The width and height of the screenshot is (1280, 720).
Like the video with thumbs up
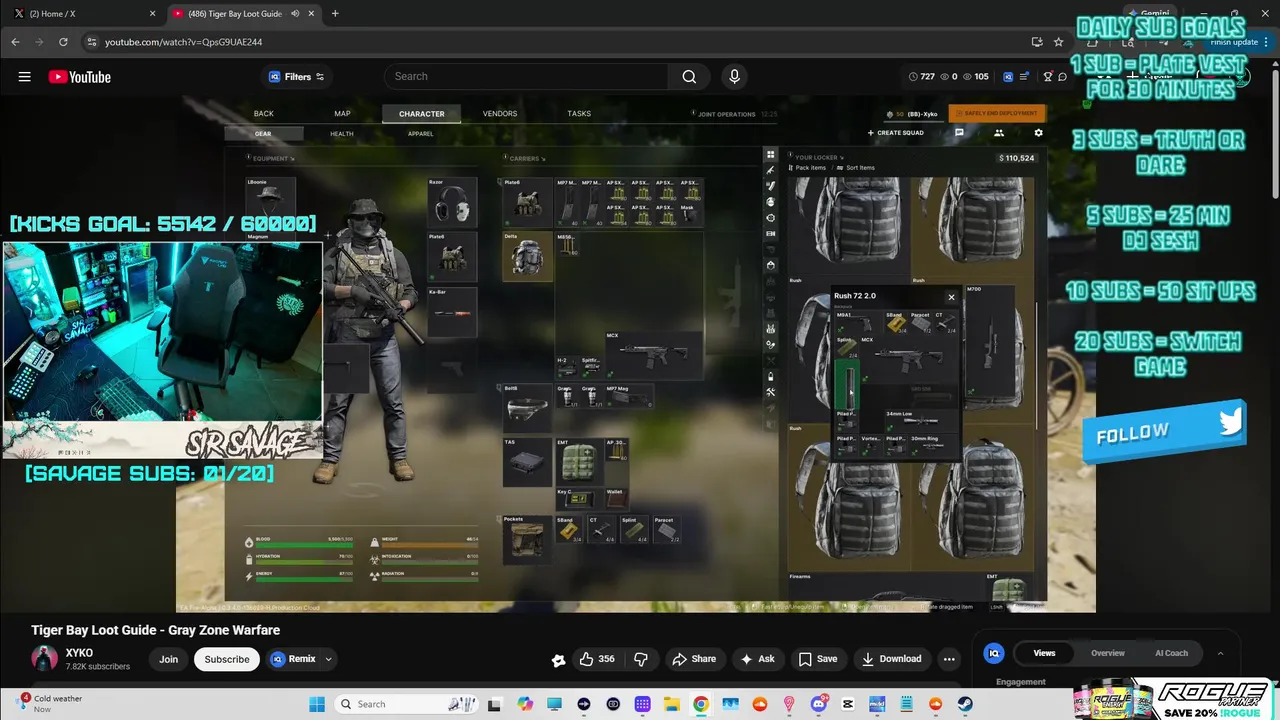[x=597, y=659]
